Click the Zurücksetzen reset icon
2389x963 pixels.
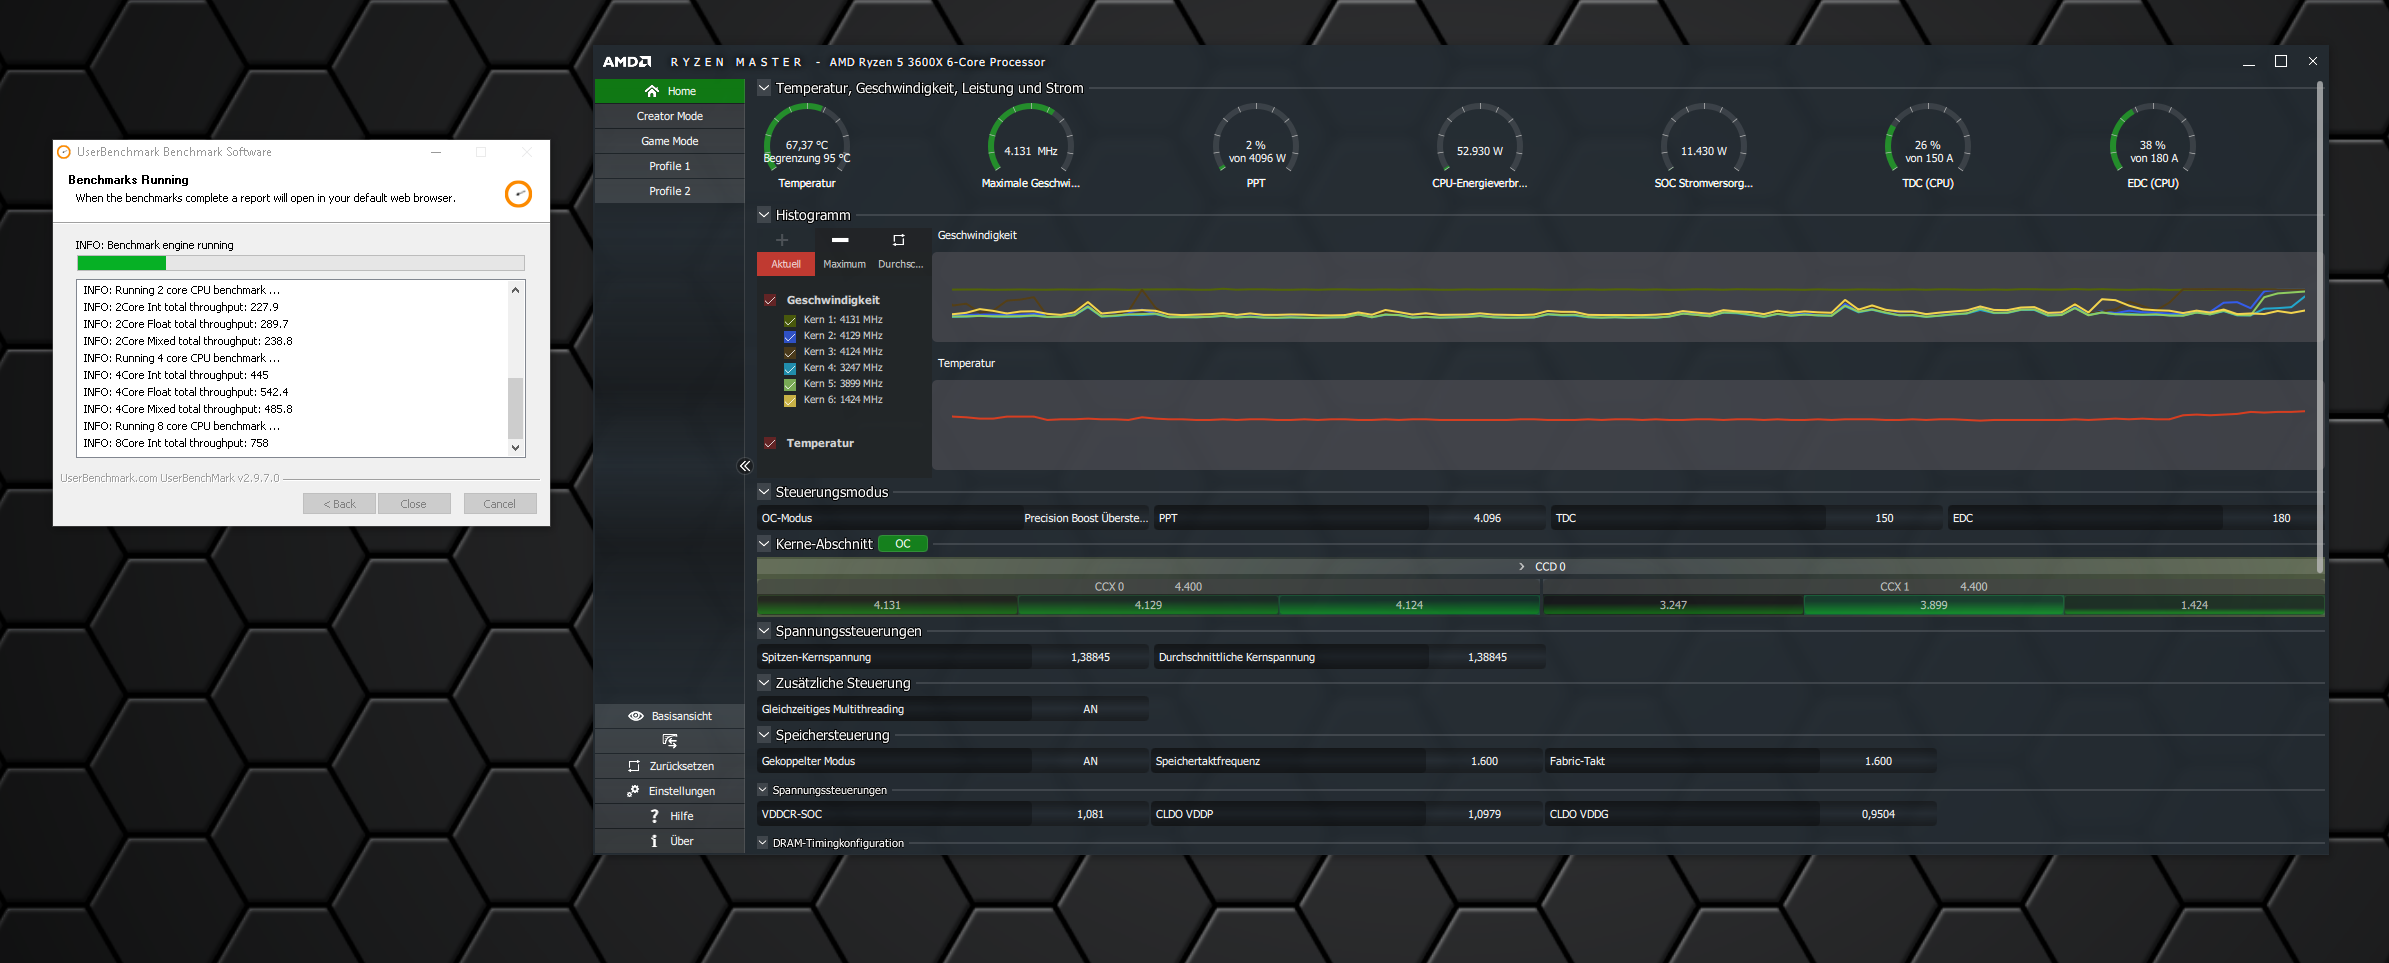point(633,766)
